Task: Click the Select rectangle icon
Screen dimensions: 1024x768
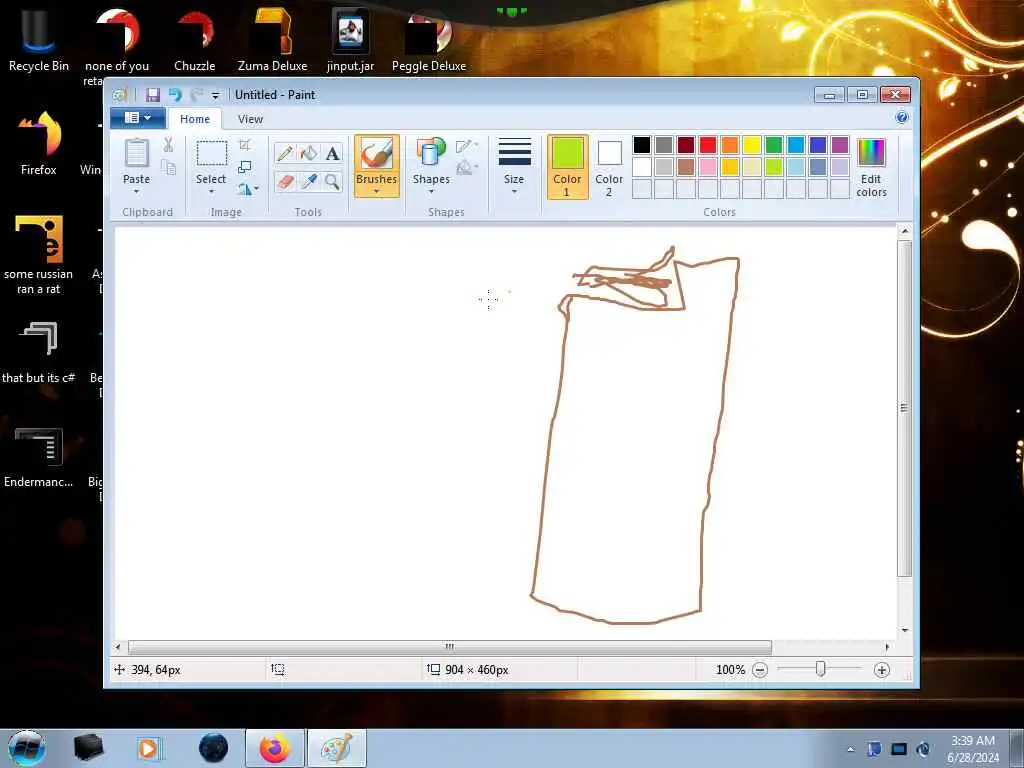Action: 212,154
